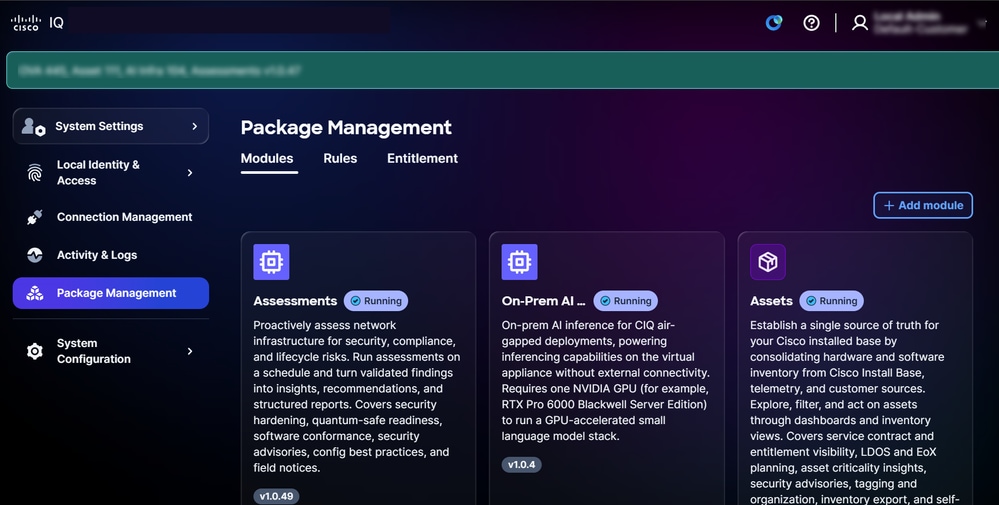Switch to the Rules tab
Image resolution: width=999 pixels, height=505 pixels.
[340, 159]
